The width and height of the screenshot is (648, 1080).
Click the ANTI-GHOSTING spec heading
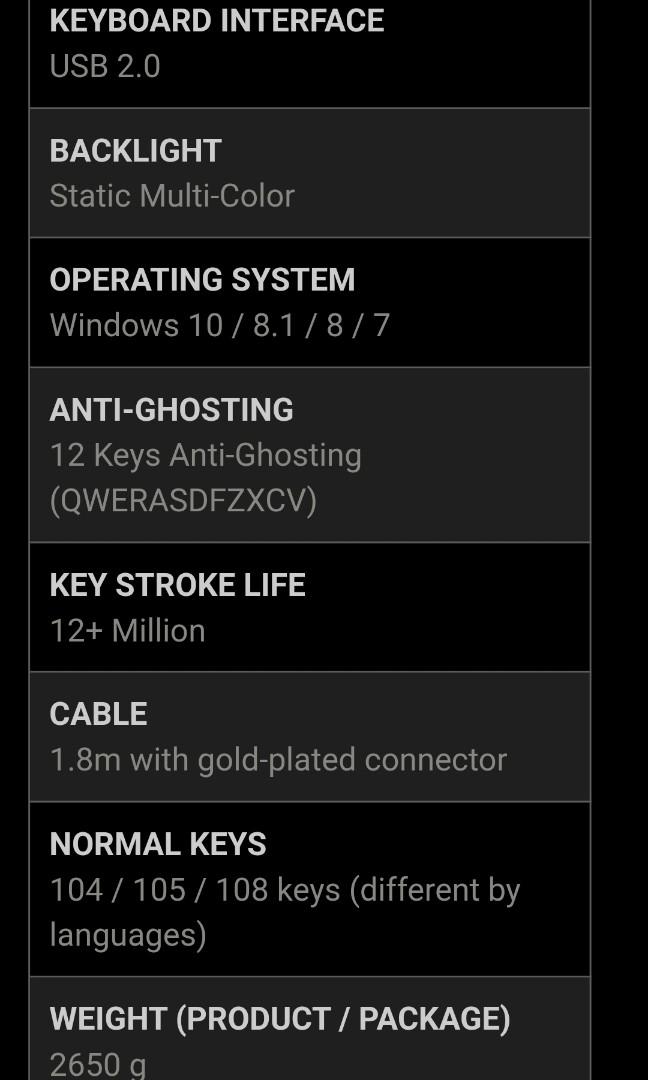pos(171,409)
